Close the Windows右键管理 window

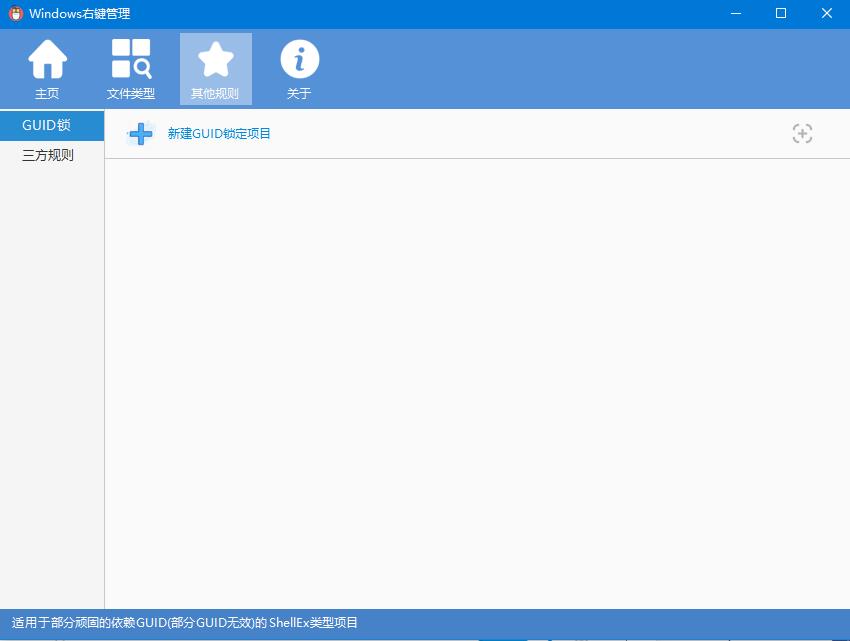[x=827, y=14]
